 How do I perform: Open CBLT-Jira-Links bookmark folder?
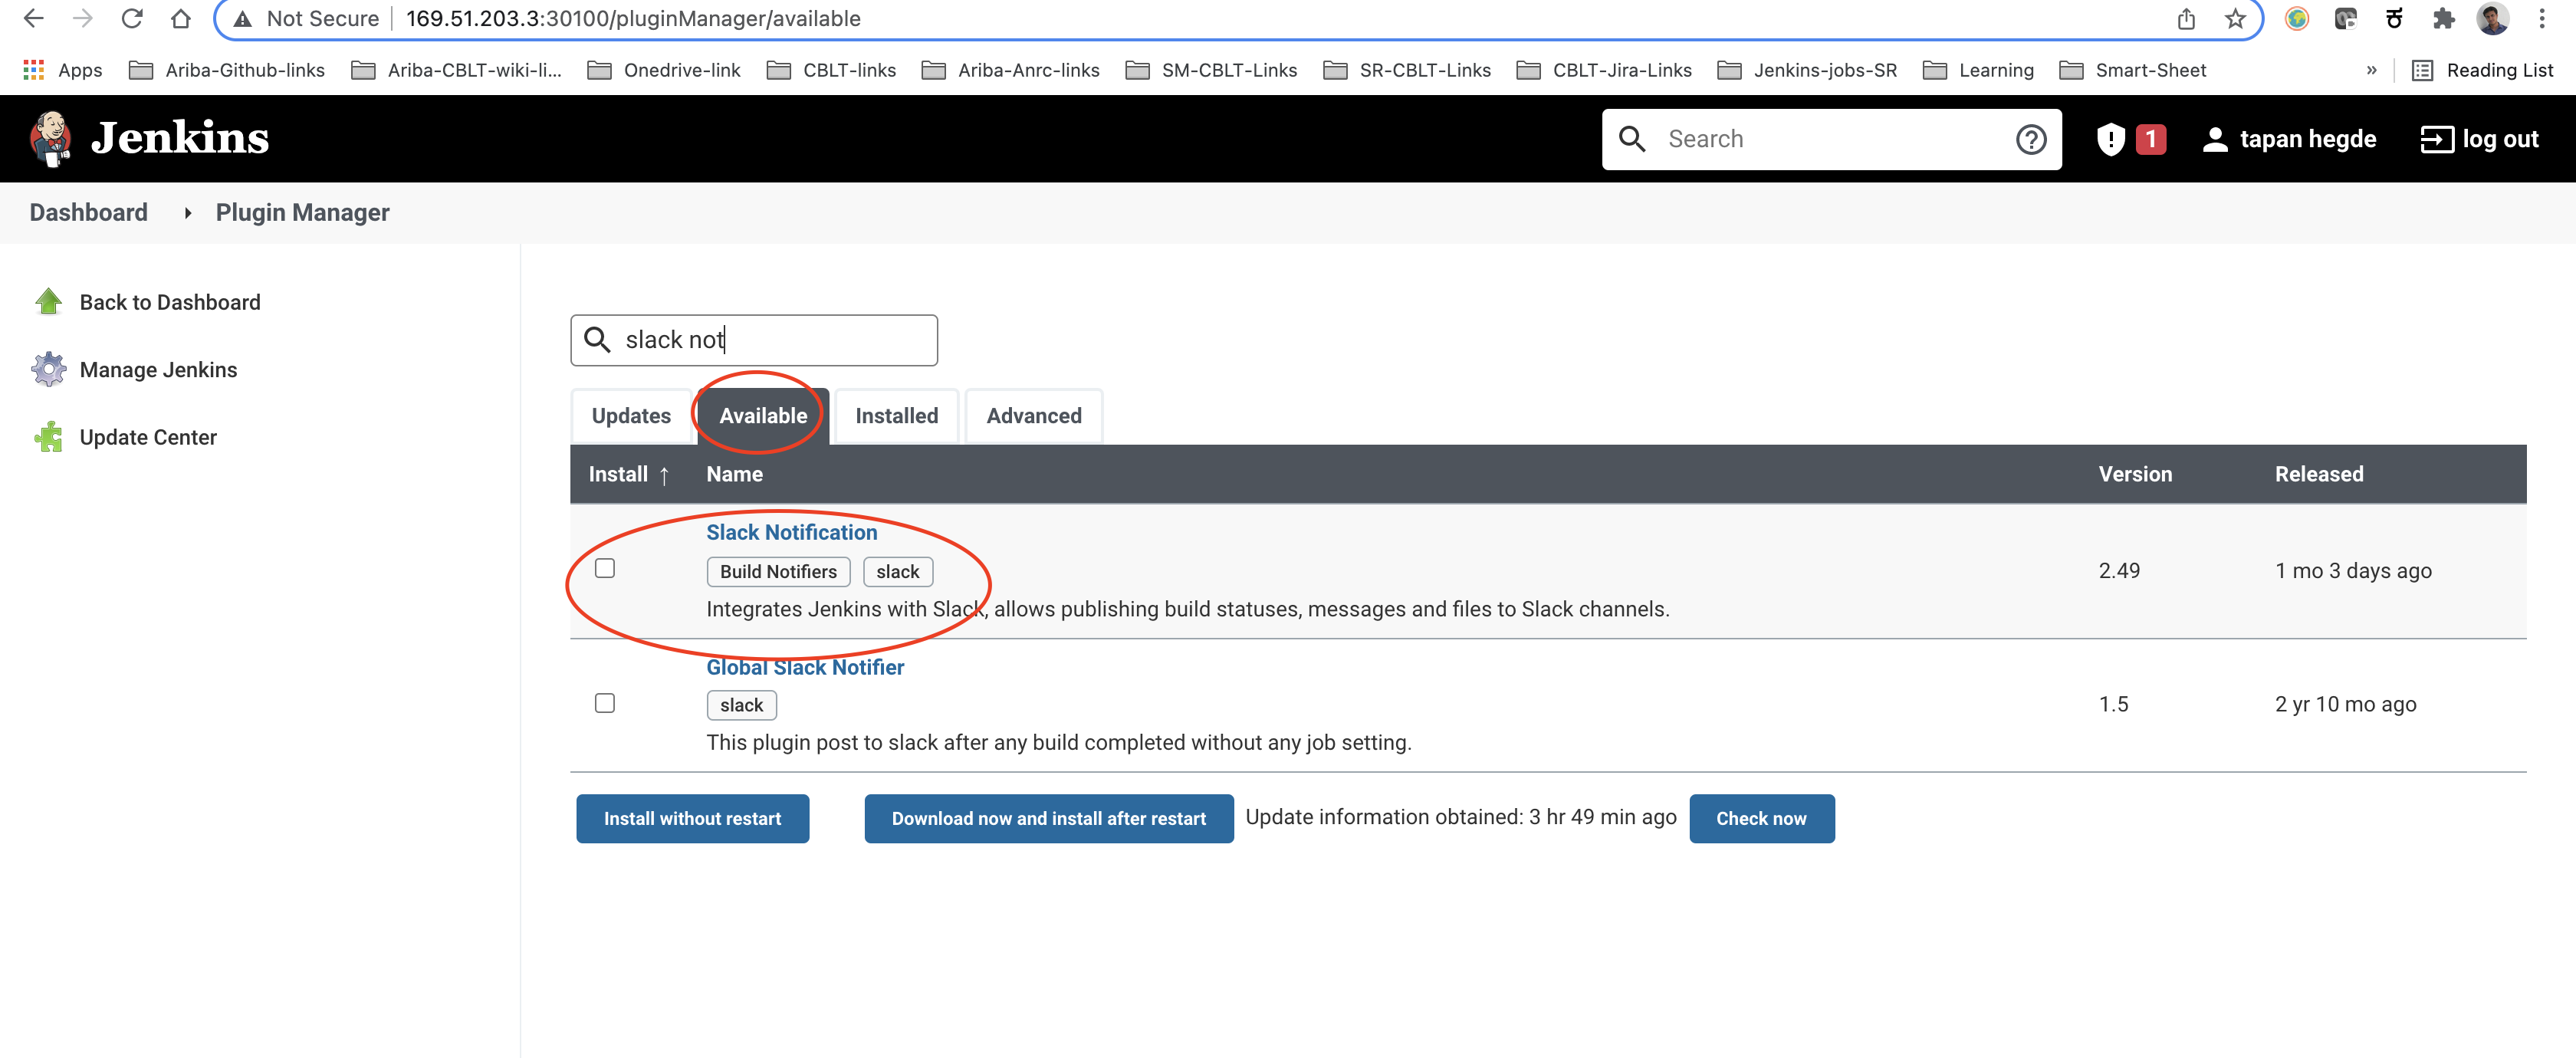point(1604,70)
